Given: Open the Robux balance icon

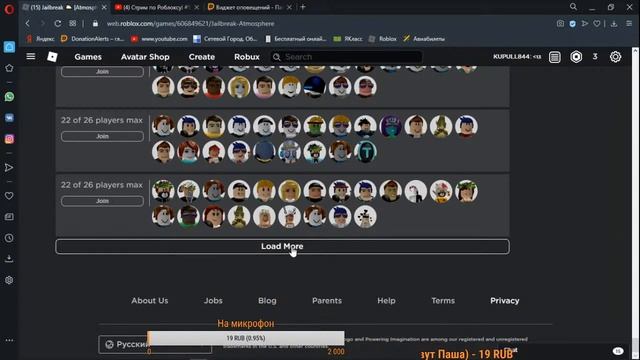Looking at the screenshot, I should pos(576,57).
